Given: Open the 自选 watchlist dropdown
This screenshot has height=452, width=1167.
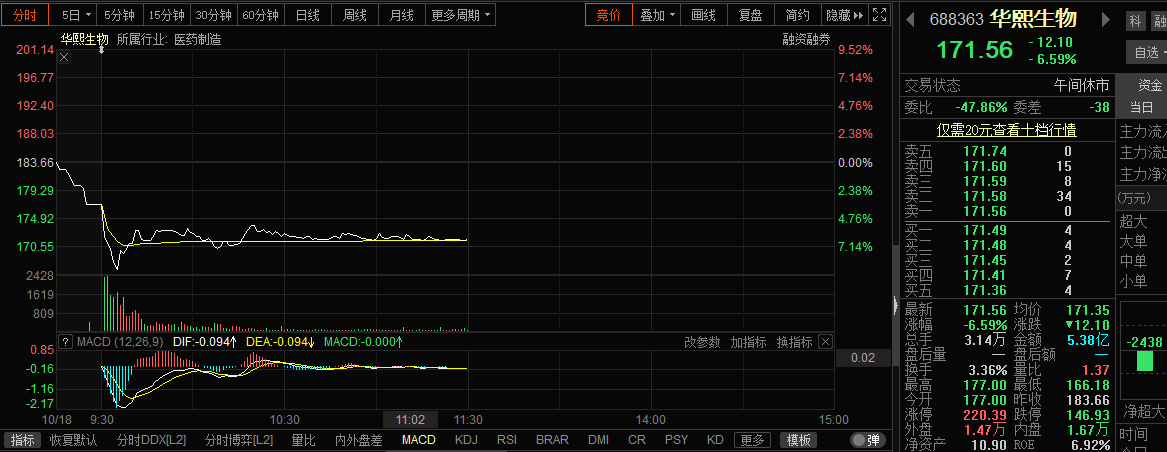Looking at the screenshot, I should [x=1146, y=52].
